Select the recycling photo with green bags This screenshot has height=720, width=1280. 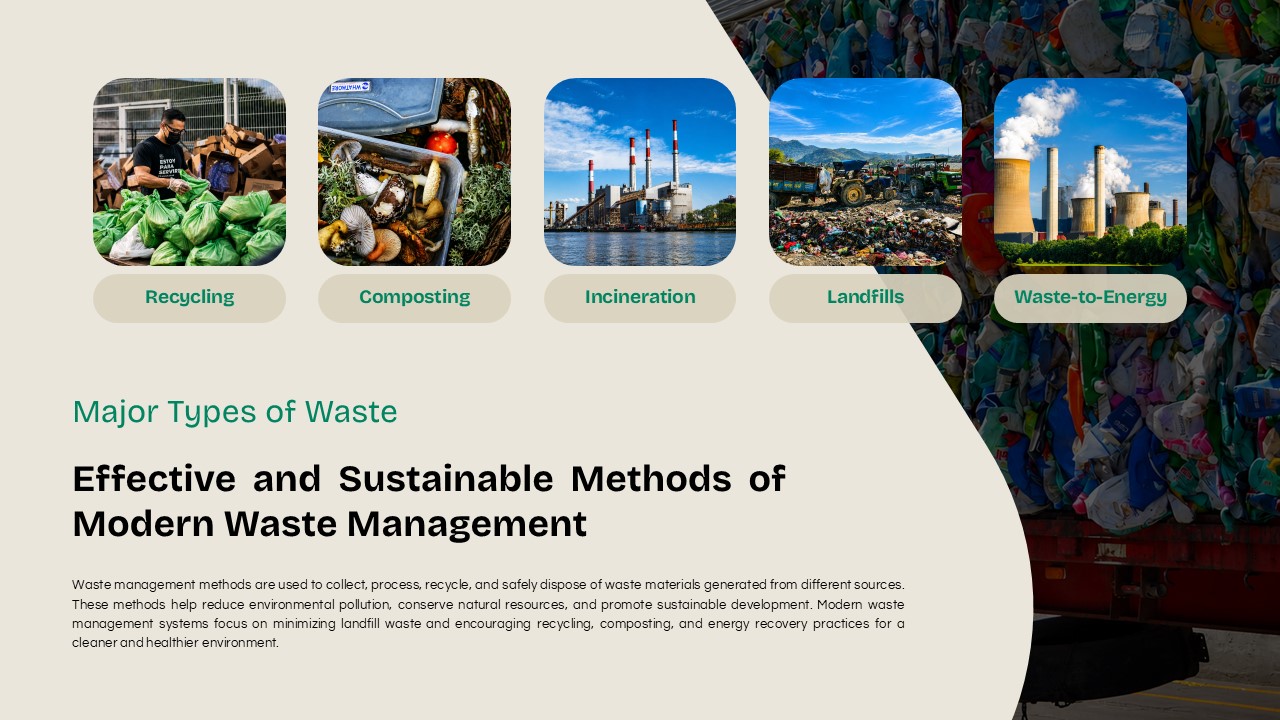point(189,172)
